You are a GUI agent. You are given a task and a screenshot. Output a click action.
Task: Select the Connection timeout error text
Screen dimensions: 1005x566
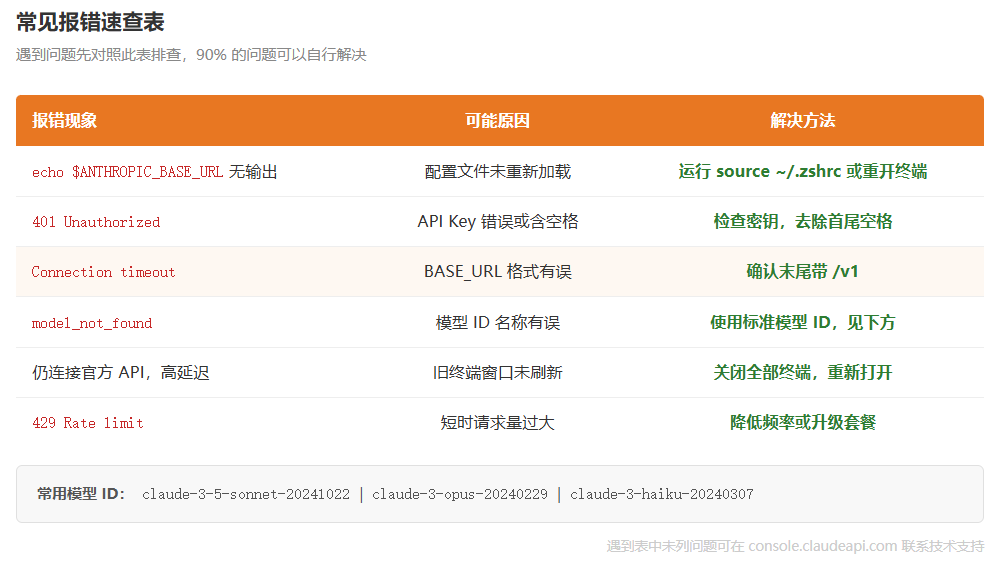pos(103,272)
